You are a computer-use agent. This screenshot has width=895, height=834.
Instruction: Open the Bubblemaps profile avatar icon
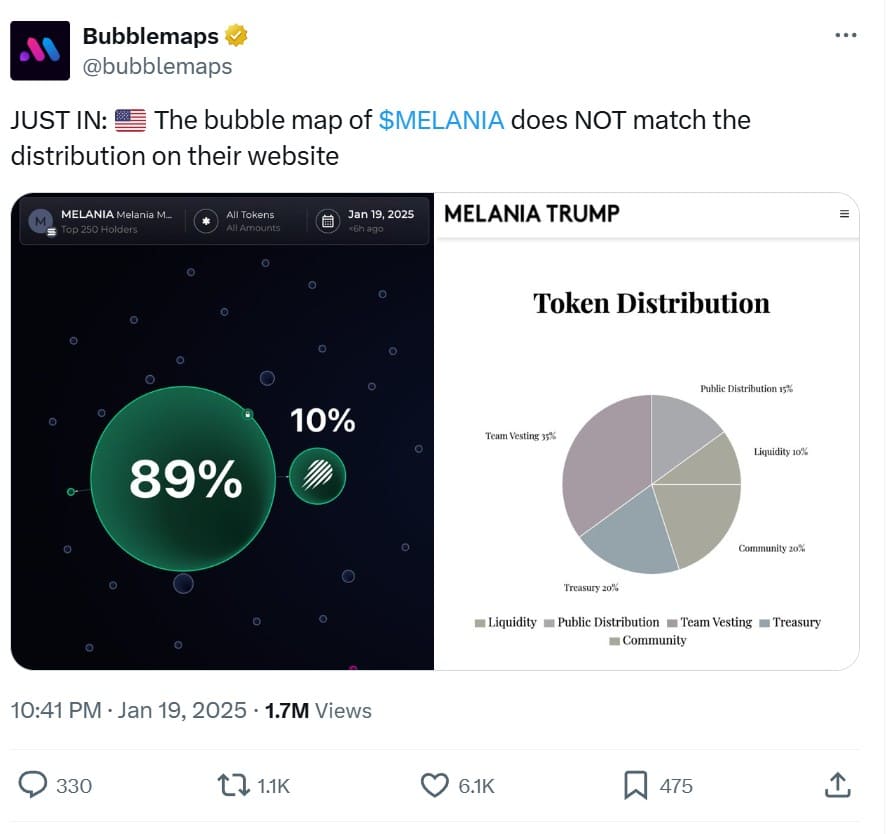tap(40, 50)
